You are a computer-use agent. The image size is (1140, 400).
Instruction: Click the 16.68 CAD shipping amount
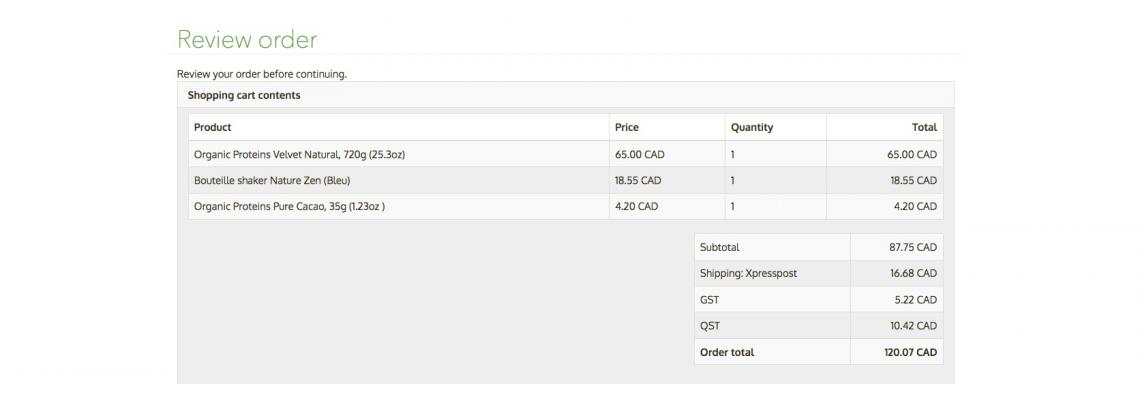tap(913, 273)
